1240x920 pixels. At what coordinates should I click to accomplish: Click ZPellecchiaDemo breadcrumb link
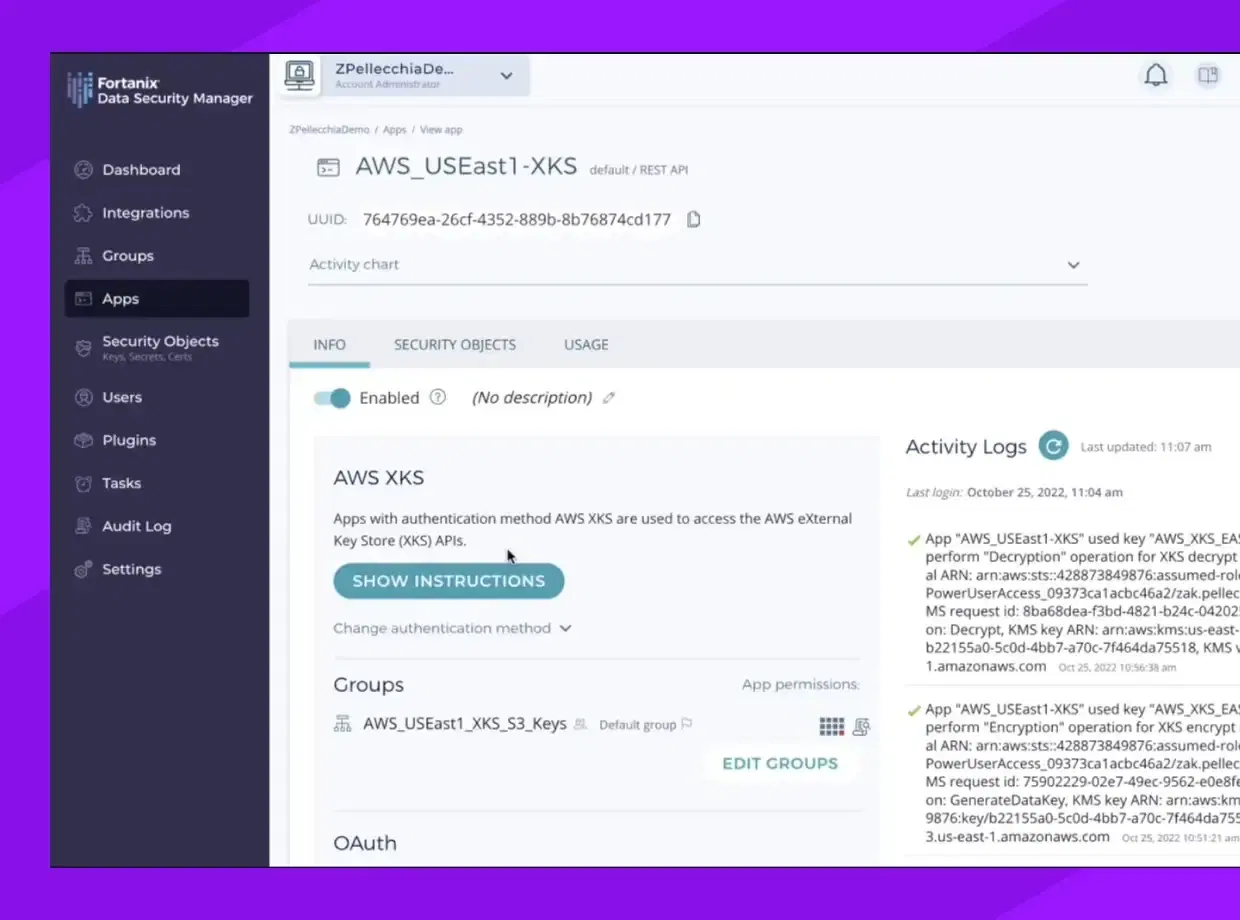point(329,130)
